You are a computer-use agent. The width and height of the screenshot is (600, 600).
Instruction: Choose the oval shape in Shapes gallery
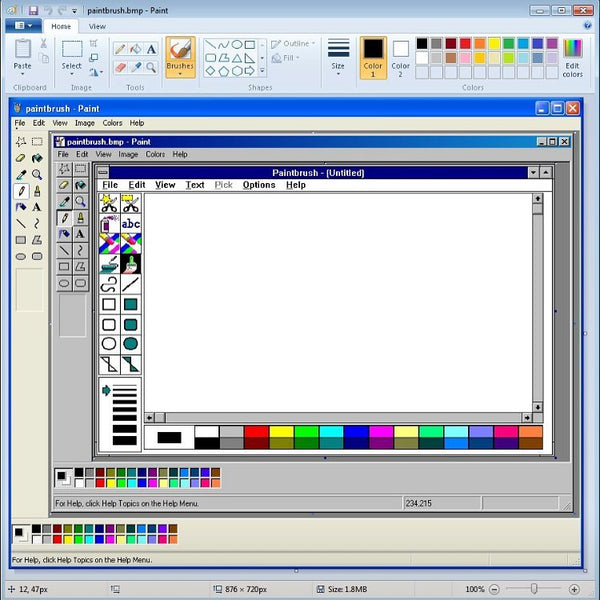point(237,45)
